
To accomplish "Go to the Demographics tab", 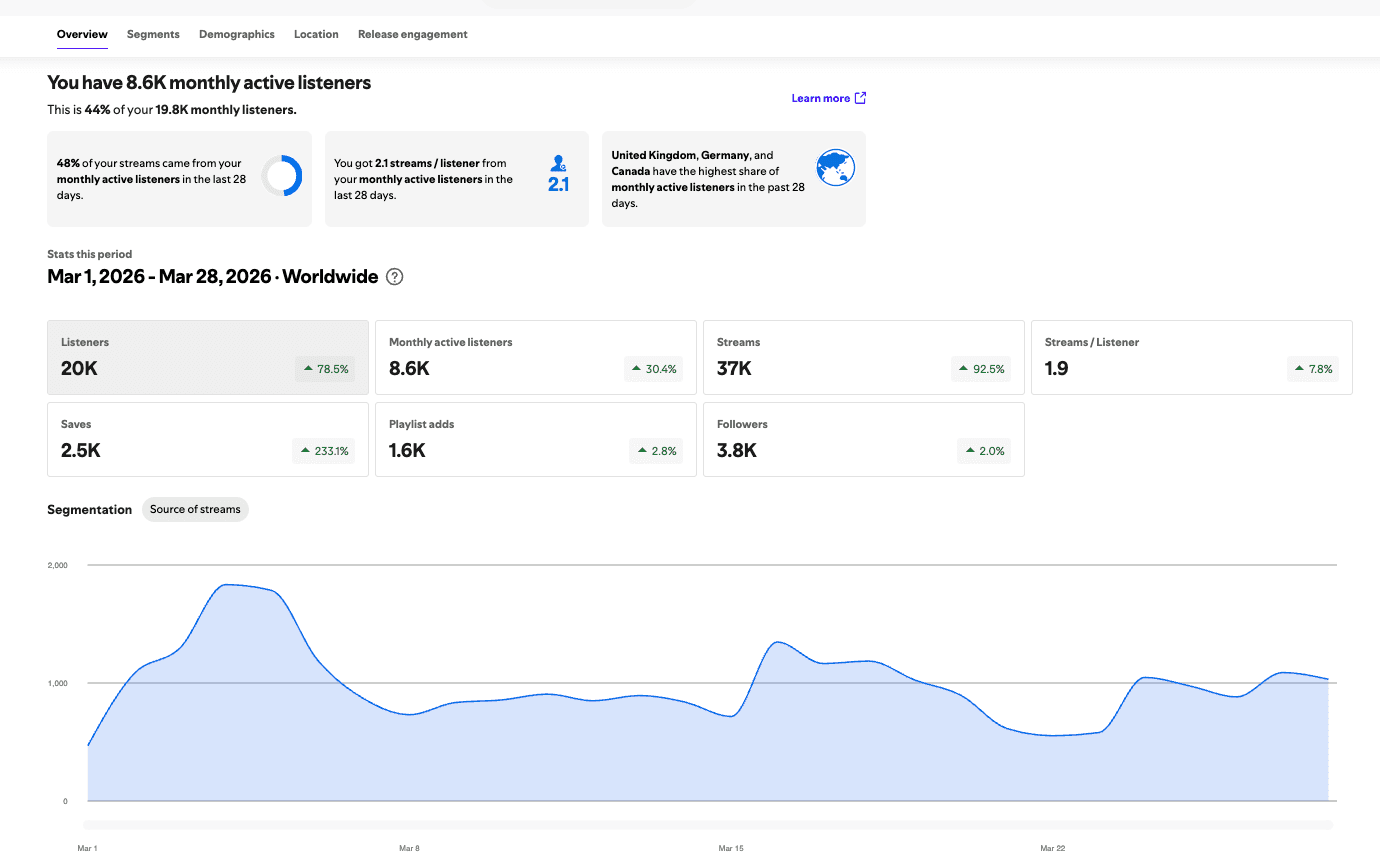I will tap(237, 34).
